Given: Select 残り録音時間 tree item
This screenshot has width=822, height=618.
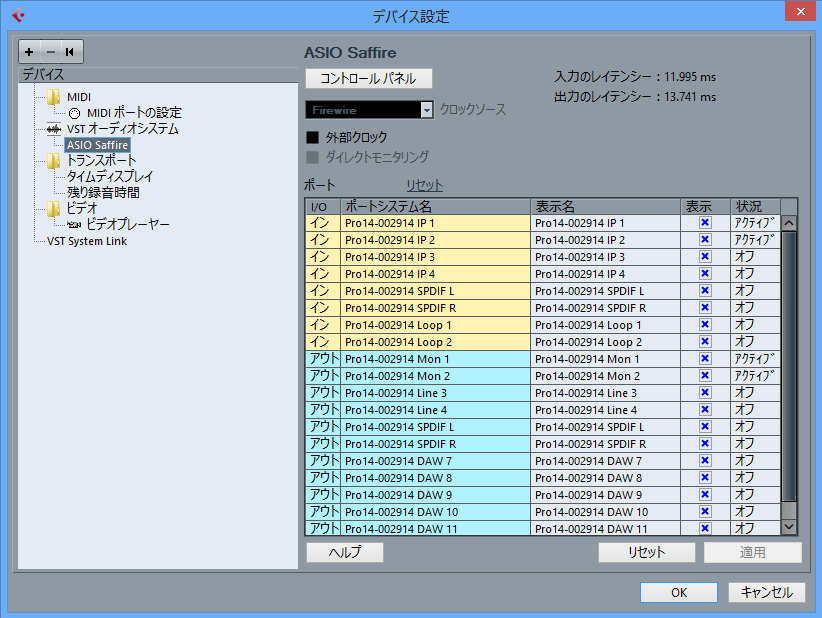Looking at the screenshot, I should pyautogui.click(x=103, y=193).
